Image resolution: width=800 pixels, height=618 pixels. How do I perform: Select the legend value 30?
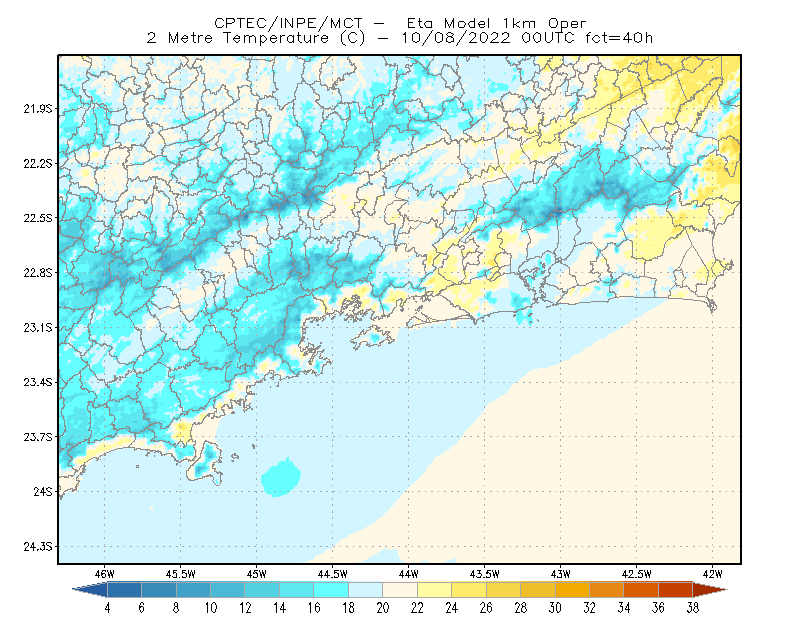click(555, 608)
